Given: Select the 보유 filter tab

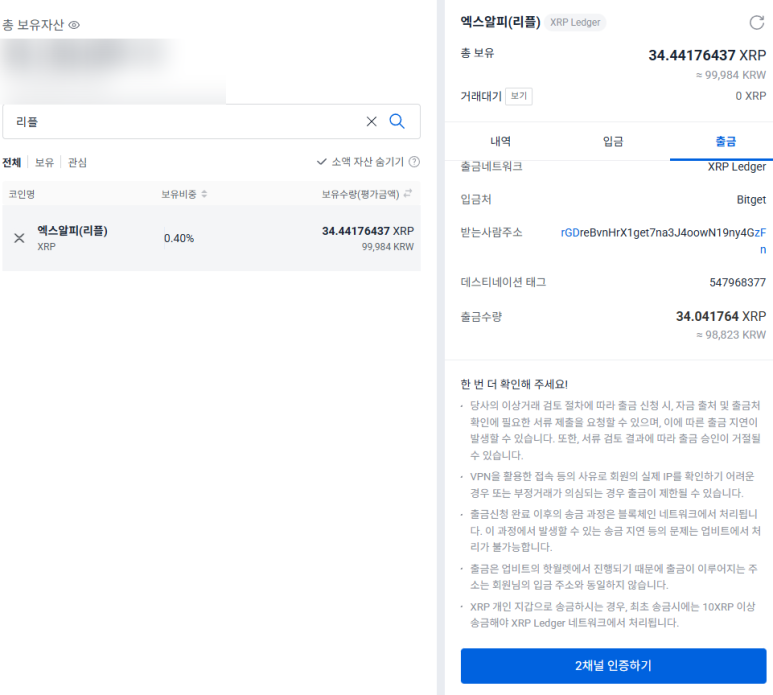Looking at the screenshot, I should pos(44,162).
